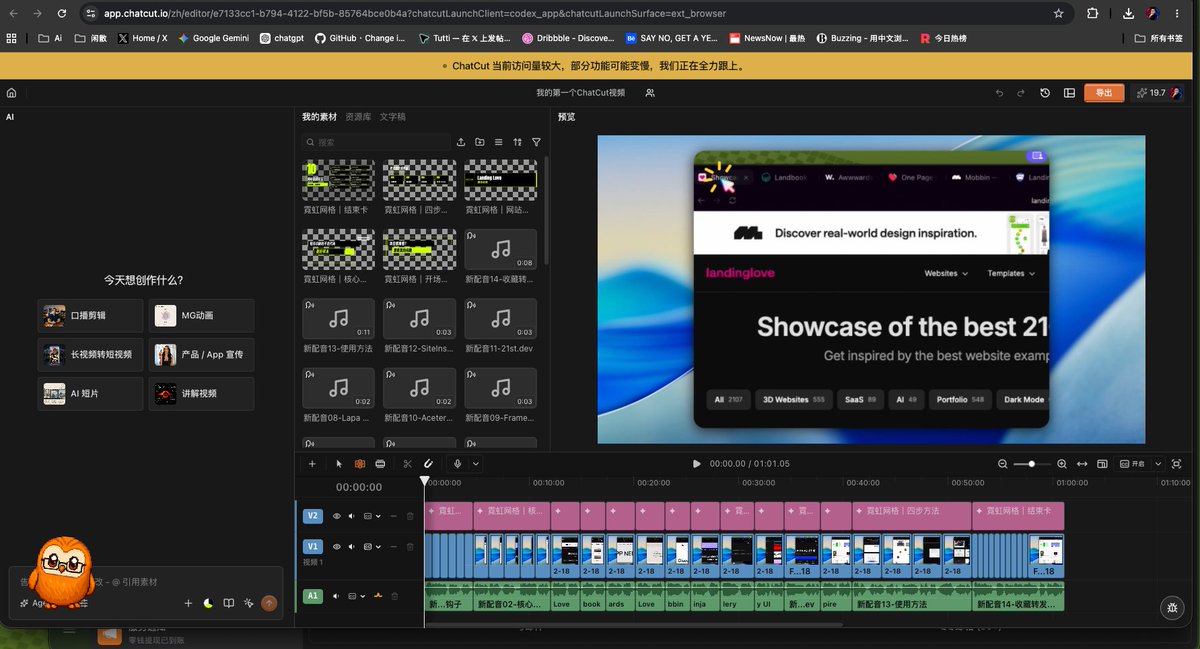Image resolution: width=1200 pixels, height=649 pixels.
Task: Open the version history clock icon
Action: [x=1045, y=93]
